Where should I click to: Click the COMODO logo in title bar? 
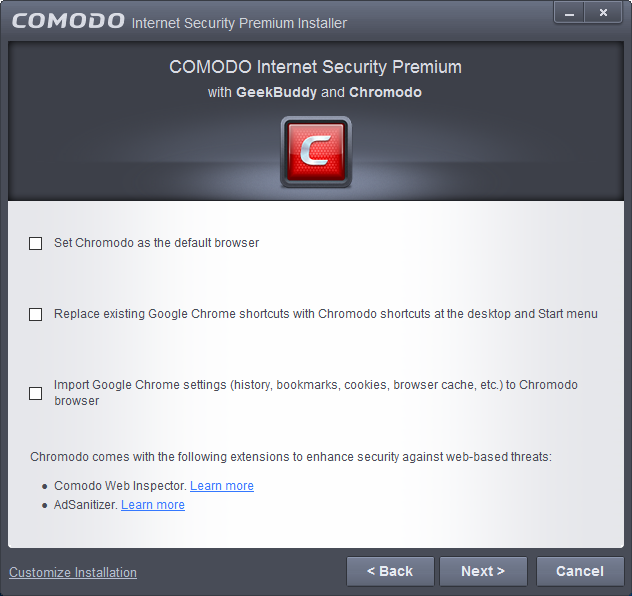[x=68, y=21]
